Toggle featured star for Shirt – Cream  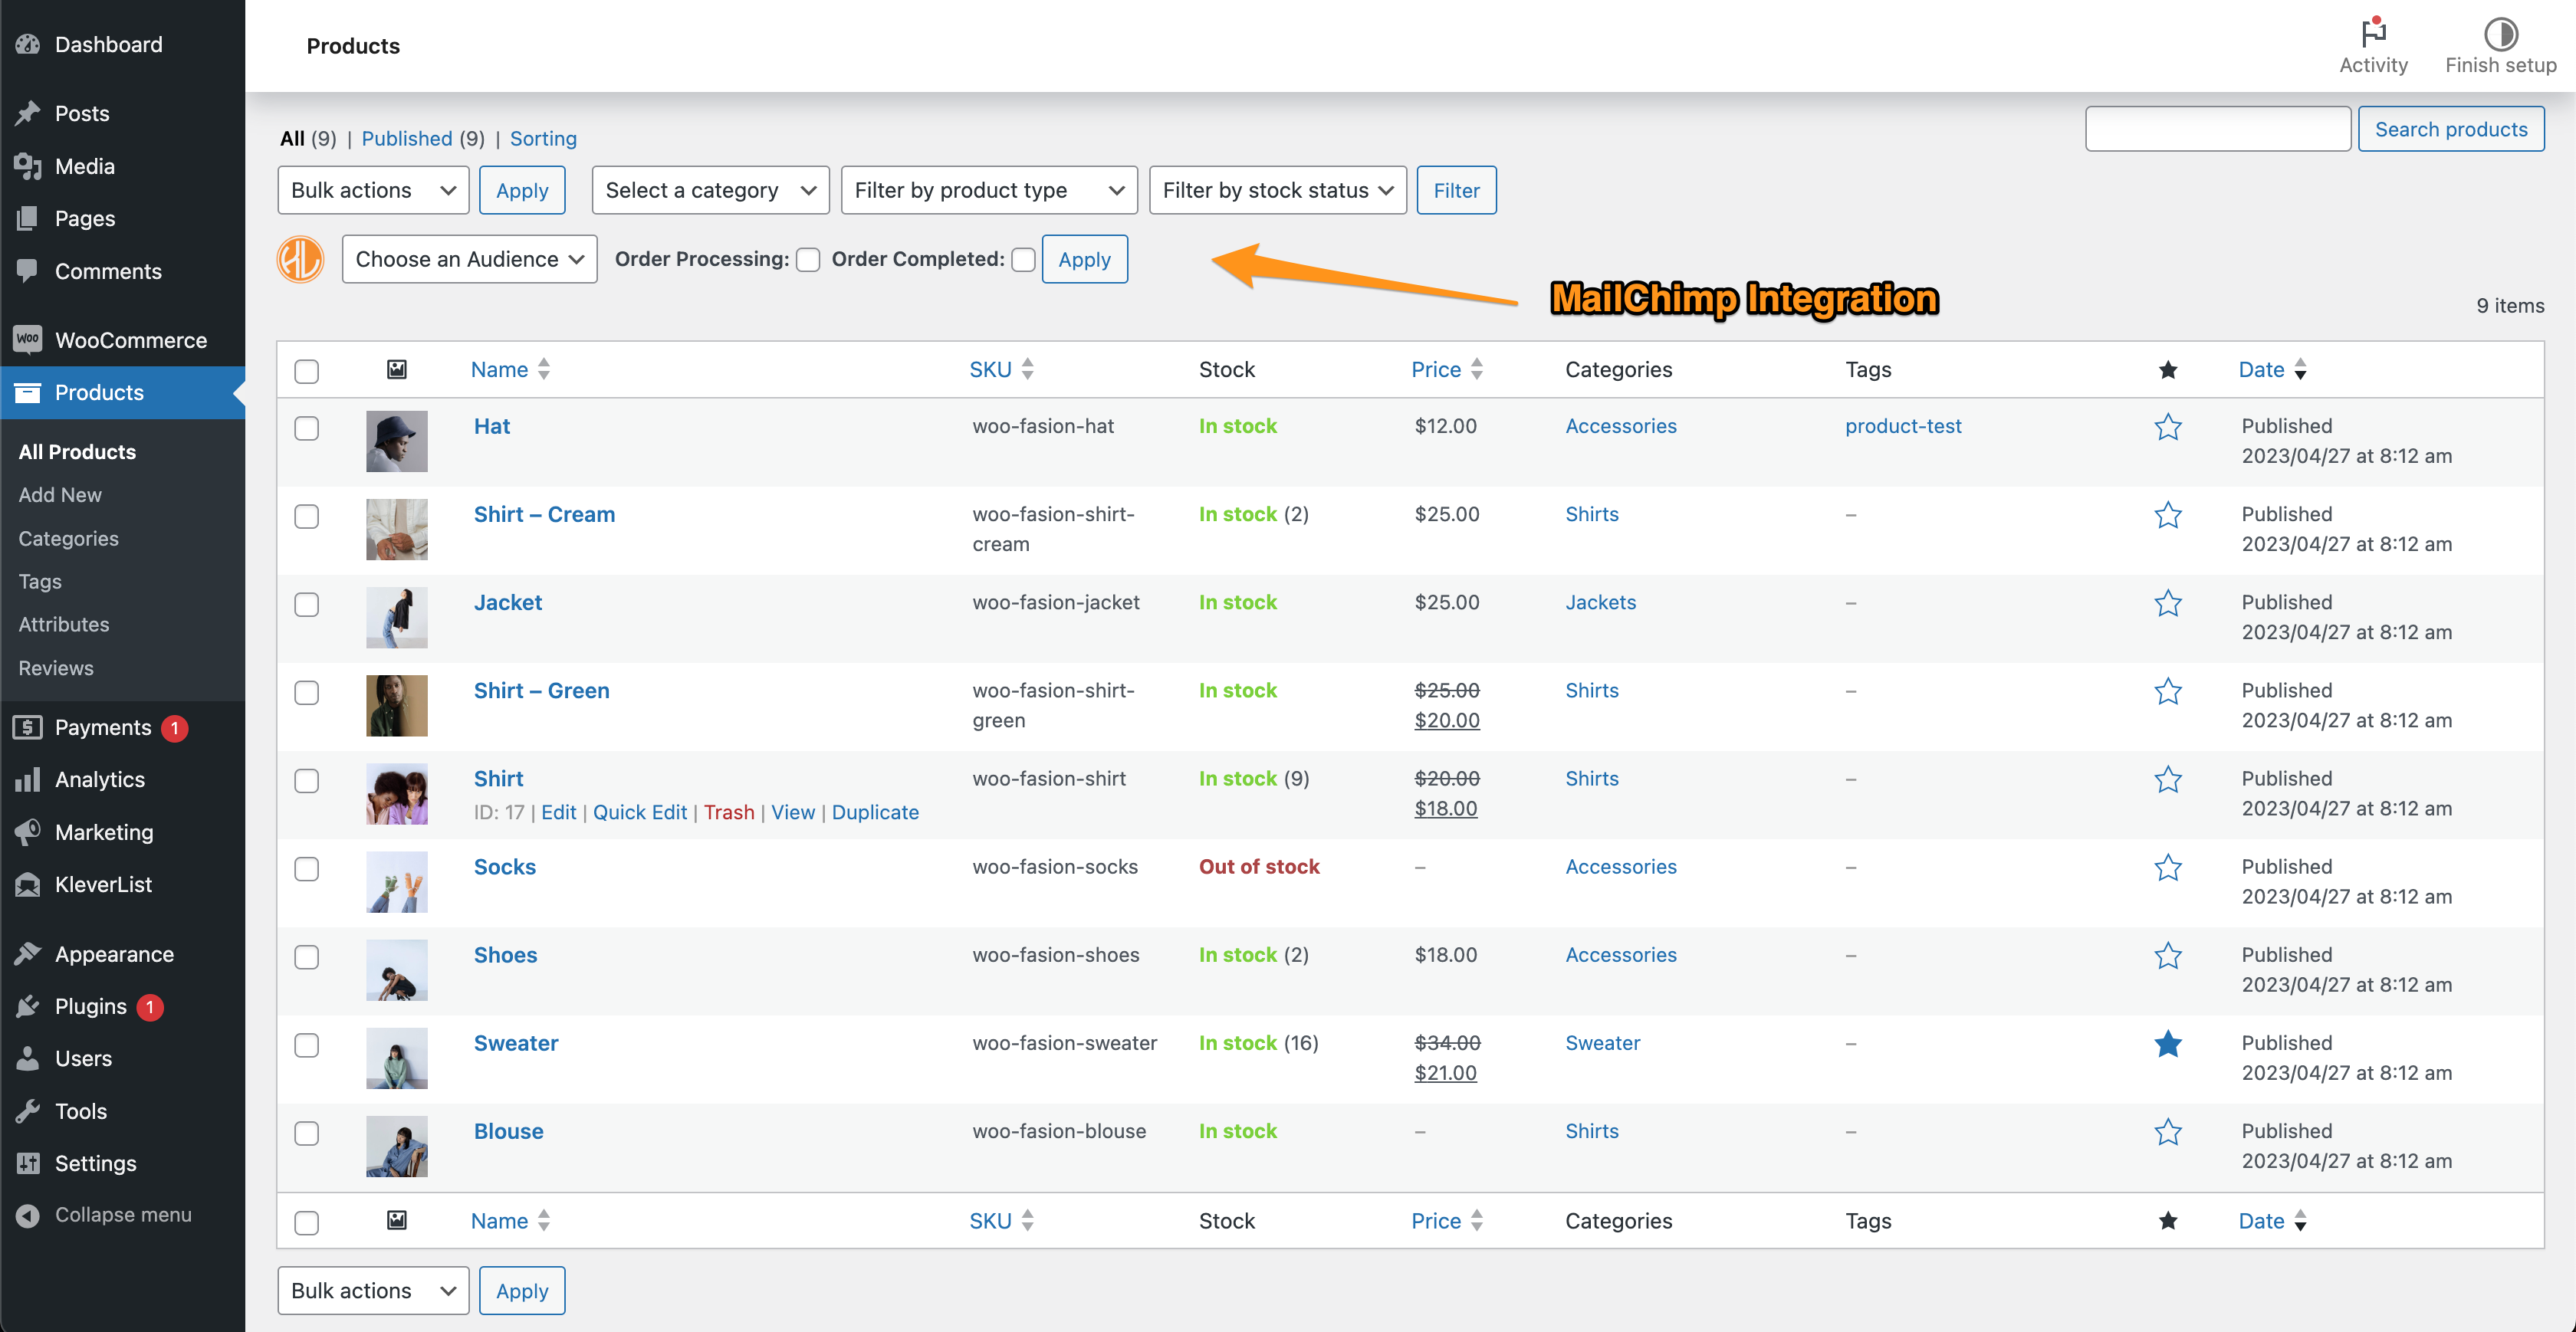(2167, 515)
